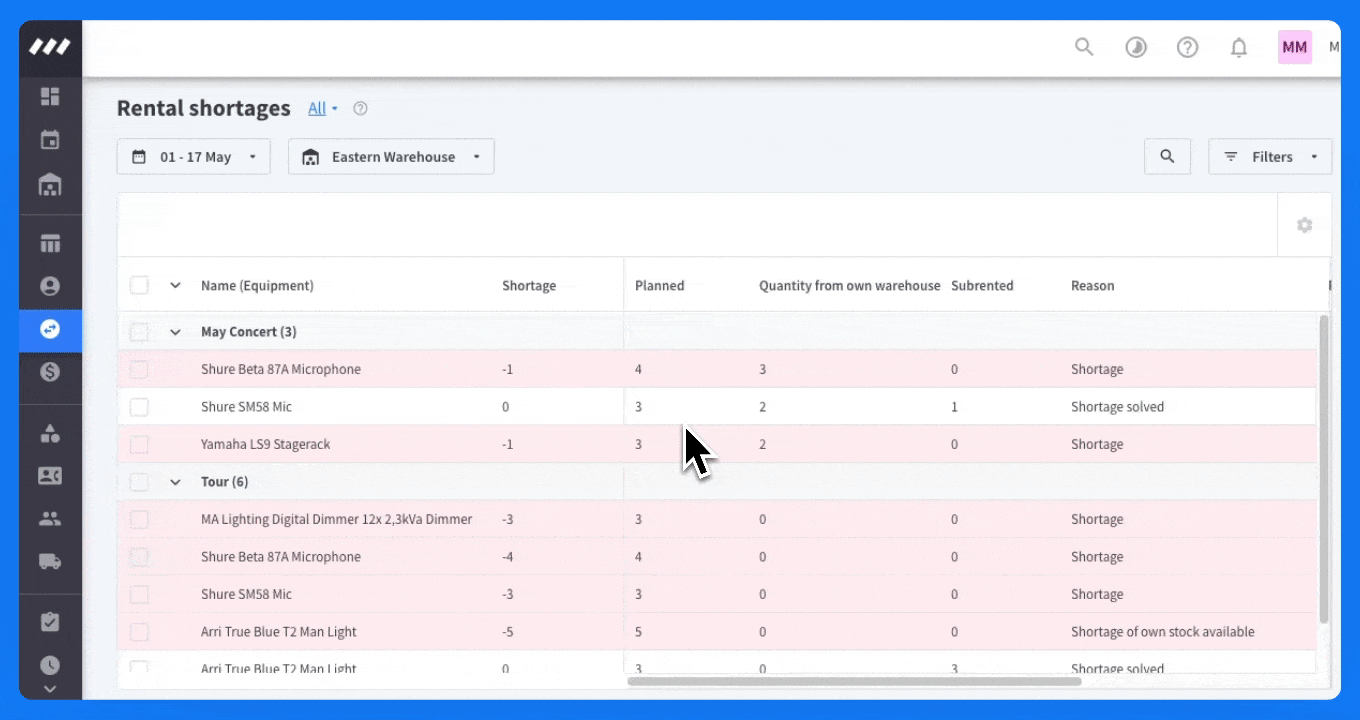
Task: Select the Yamaha LS9 Stagerack checkbox
Action: coord(139,444)
